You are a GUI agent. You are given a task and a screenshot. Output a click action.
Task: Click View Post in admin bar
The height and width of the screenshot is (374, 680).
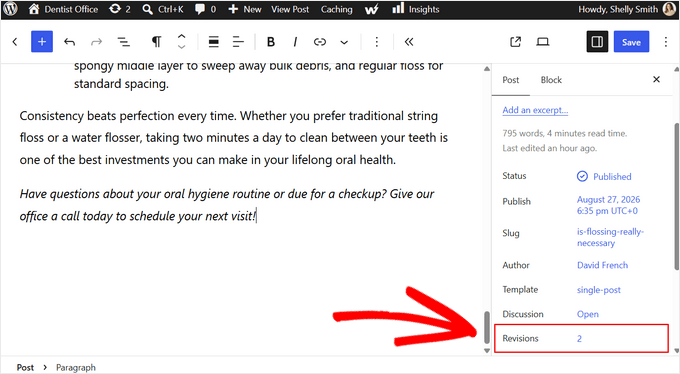pyautogui.click(x=290, y=9)
